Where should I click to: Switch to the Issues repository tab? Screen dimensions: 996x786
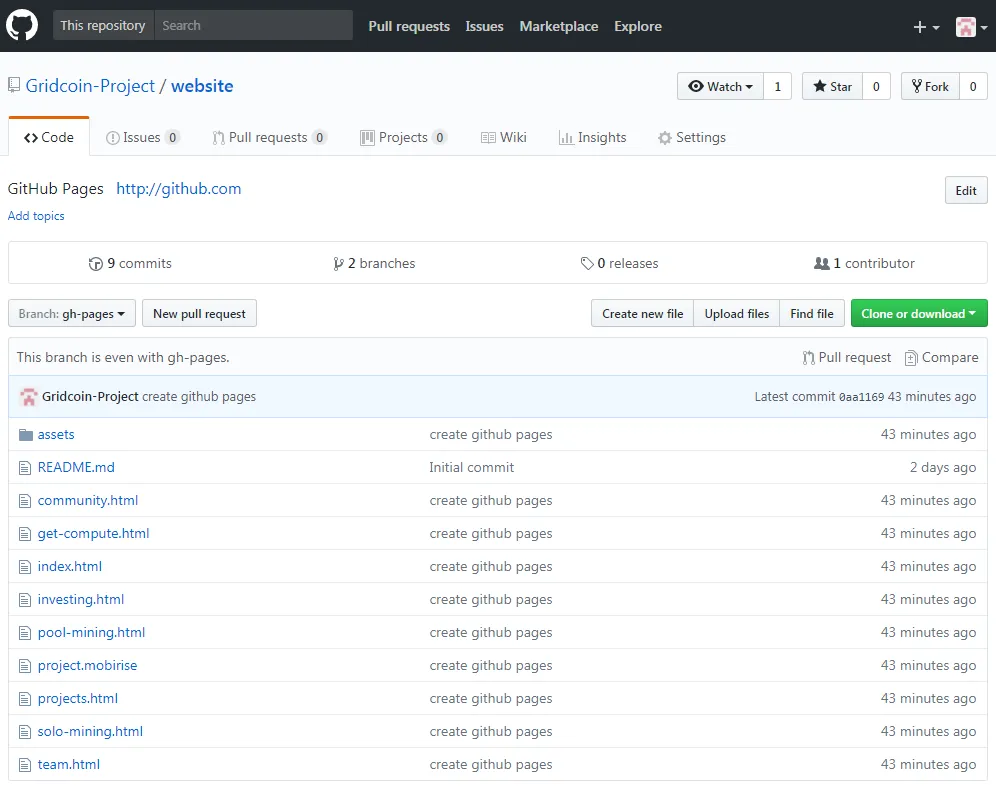143,137
